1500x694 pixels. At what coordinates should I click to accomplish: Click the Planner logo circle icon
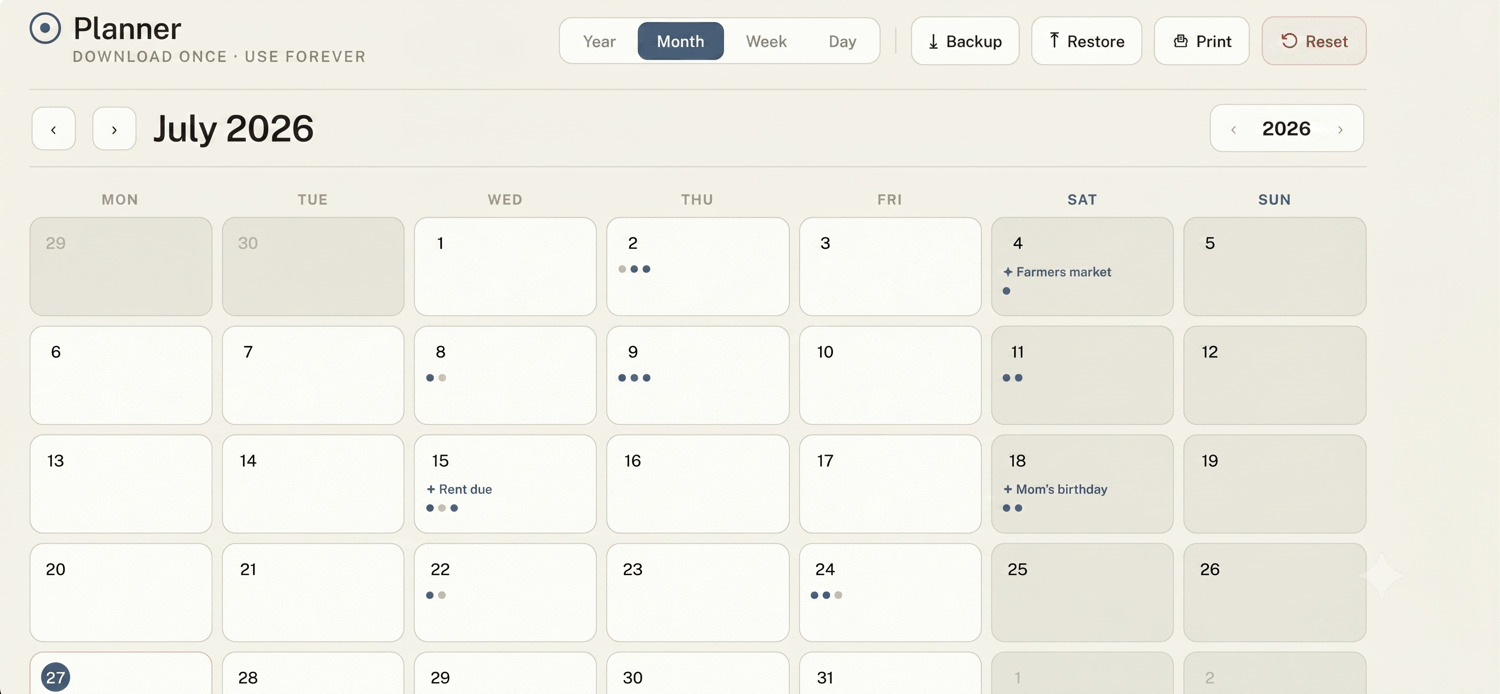coord(45,28)
